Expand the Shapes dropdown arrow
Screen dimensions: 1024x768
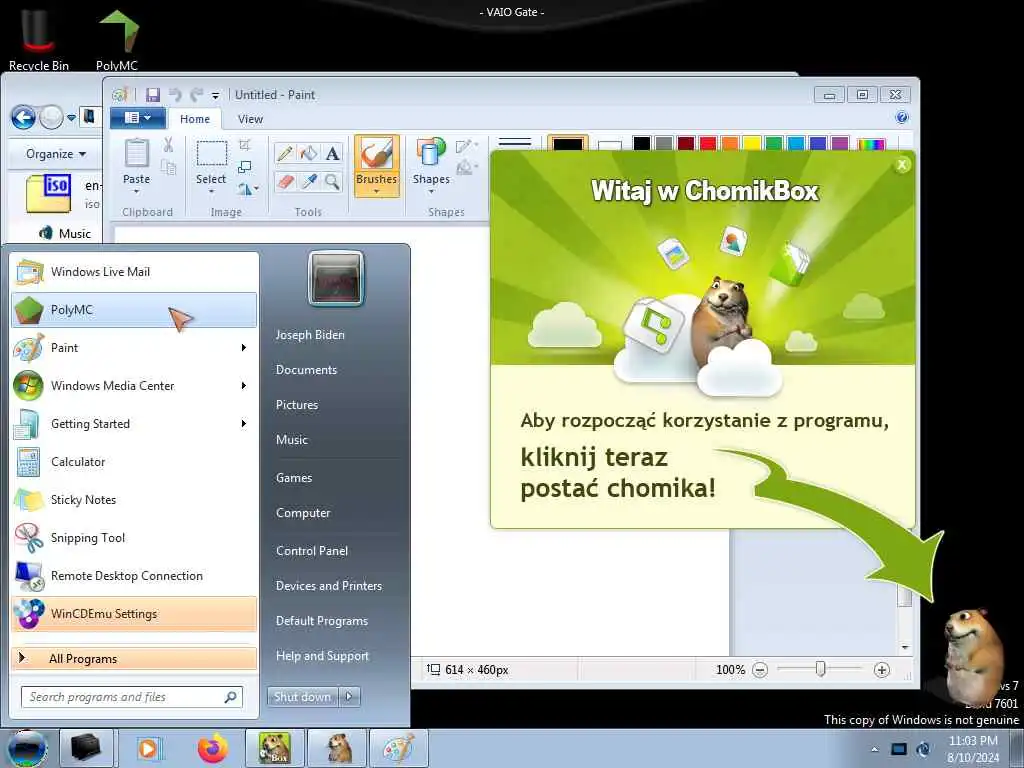click(431, 191)
